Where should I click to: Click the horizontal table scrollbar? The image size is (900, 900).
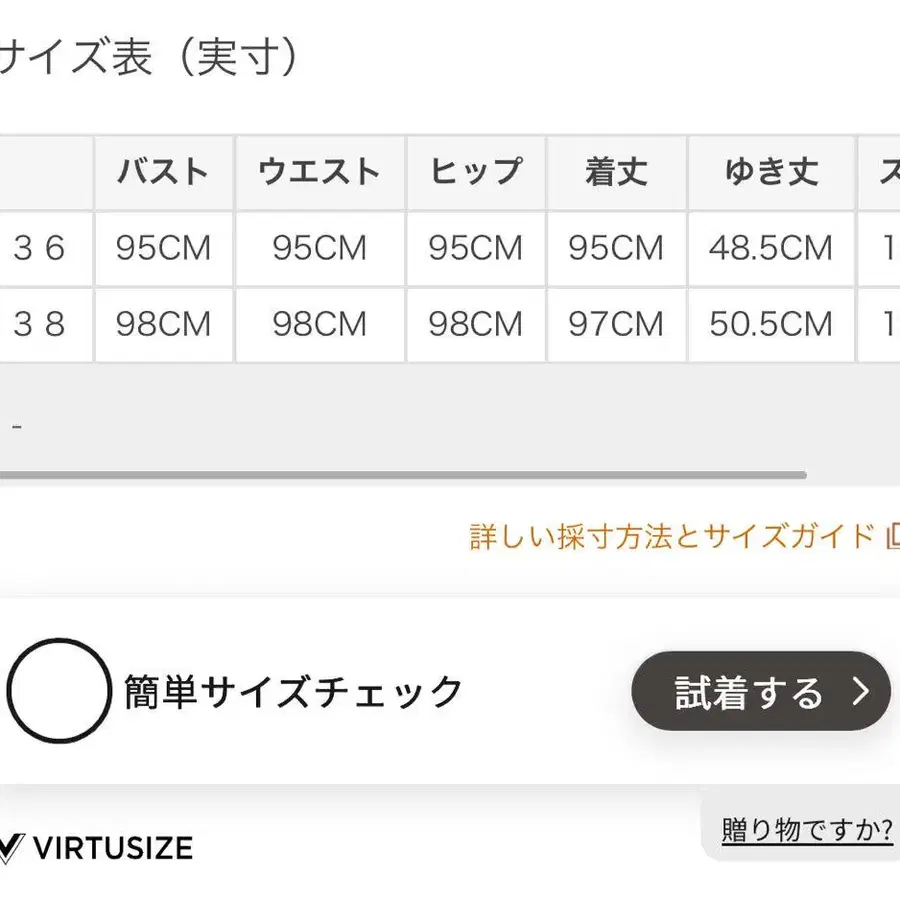pos(403,475)
